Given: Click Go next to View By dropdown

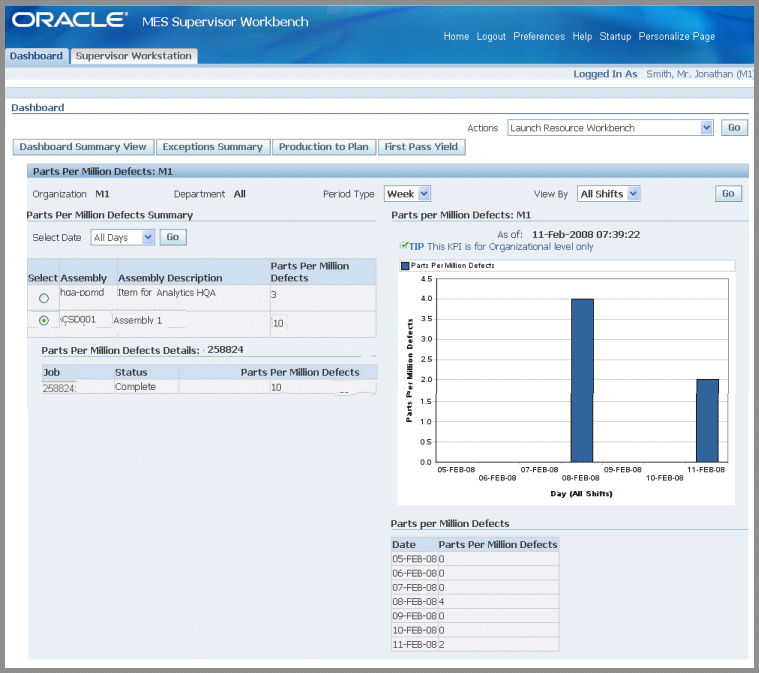Looking at the screenshot, I should pyautogui.click(x=728, y=194).
